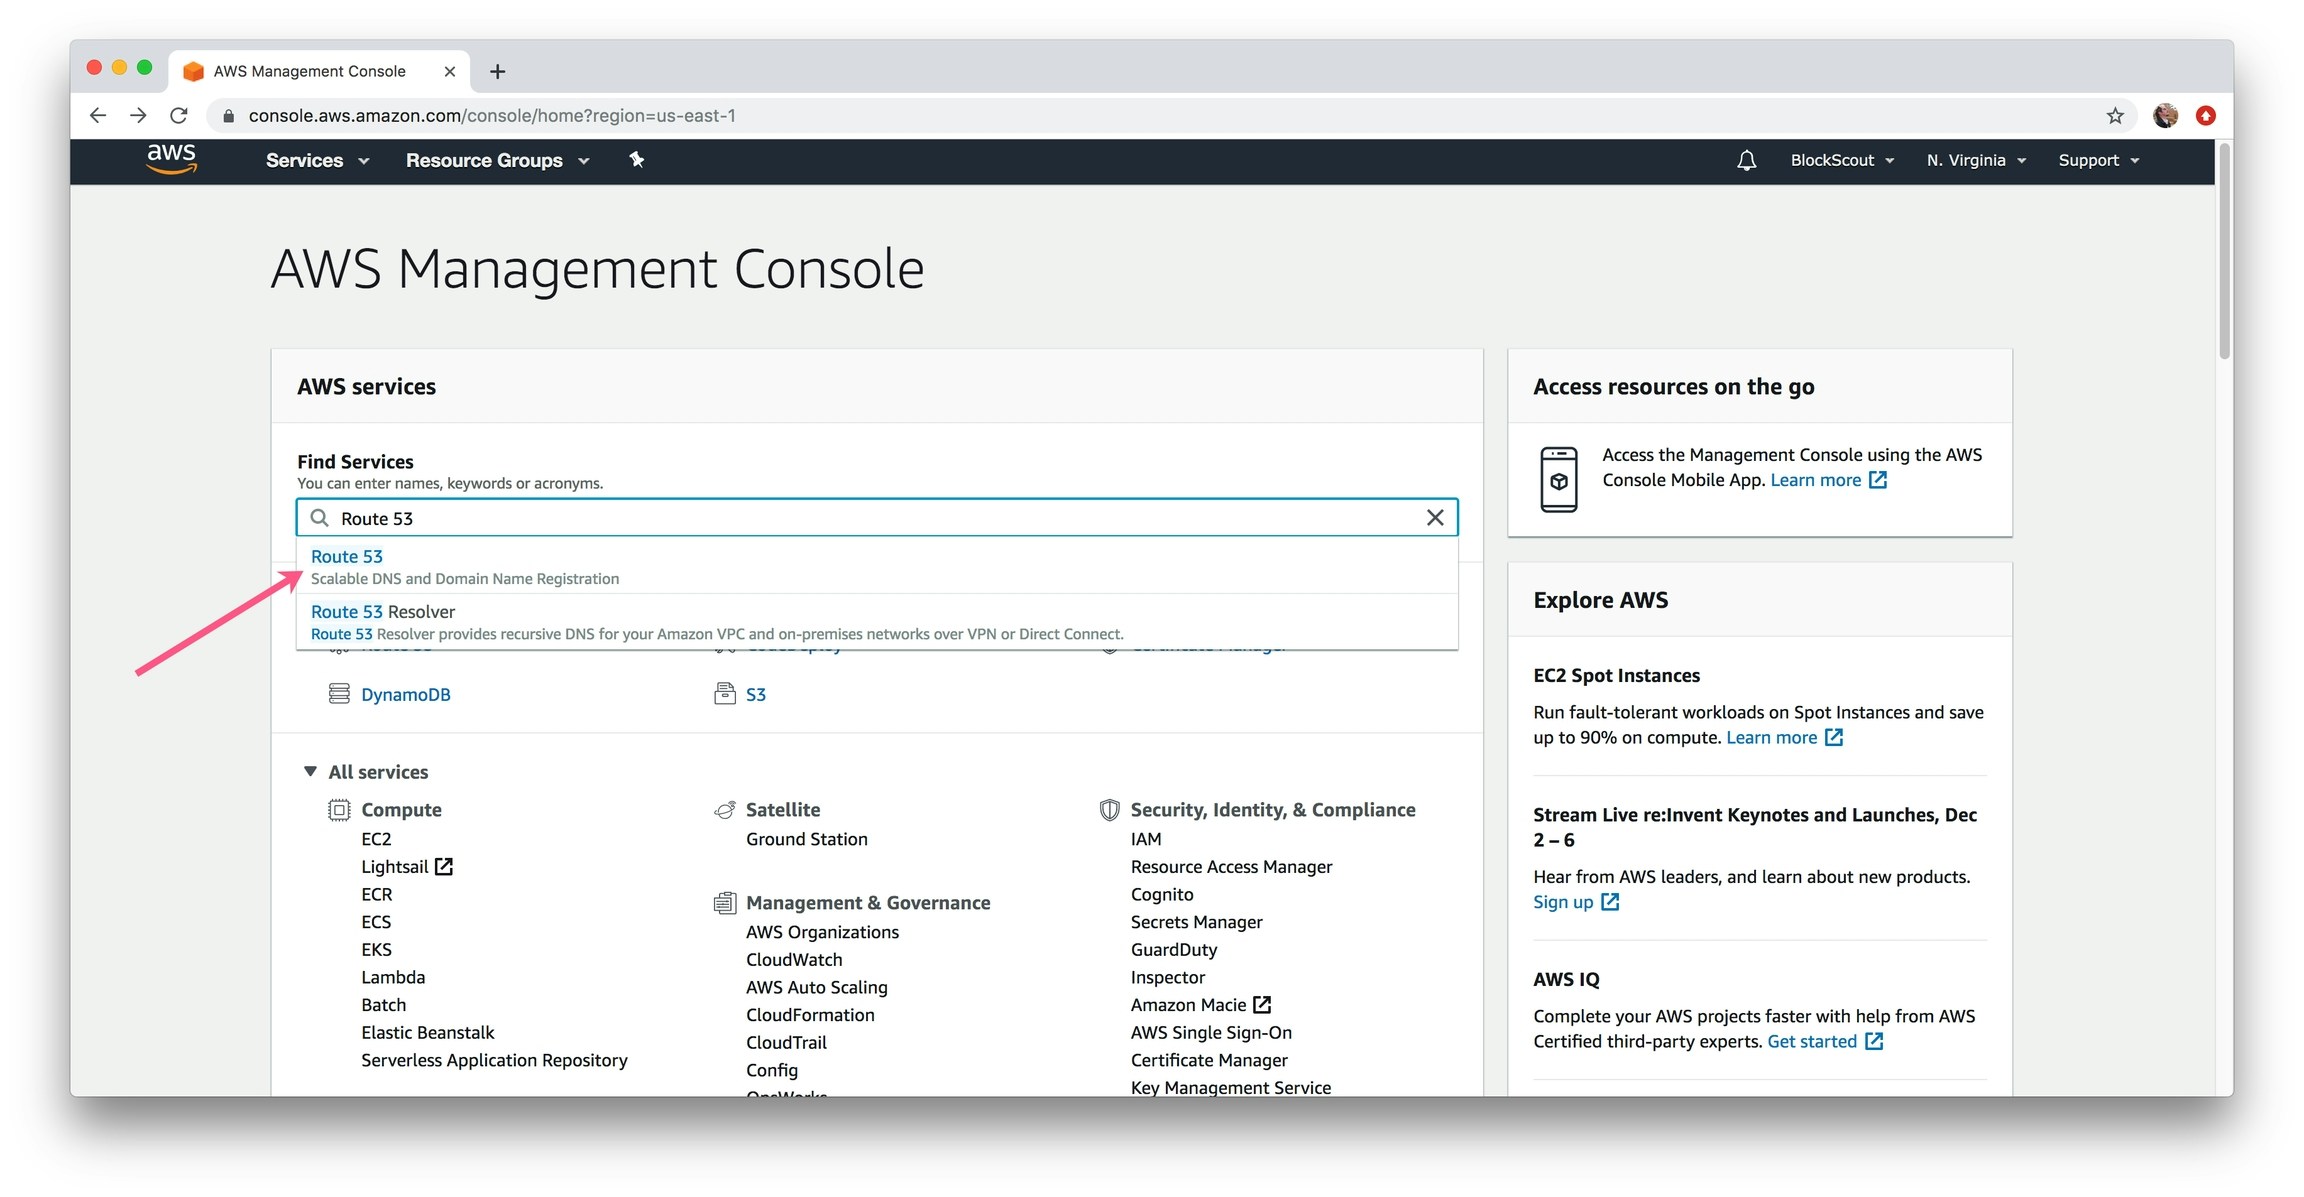The image size is (2304, 1197).
Task: Open the external link icon beside Lightsail
Action: pos(444,867)
